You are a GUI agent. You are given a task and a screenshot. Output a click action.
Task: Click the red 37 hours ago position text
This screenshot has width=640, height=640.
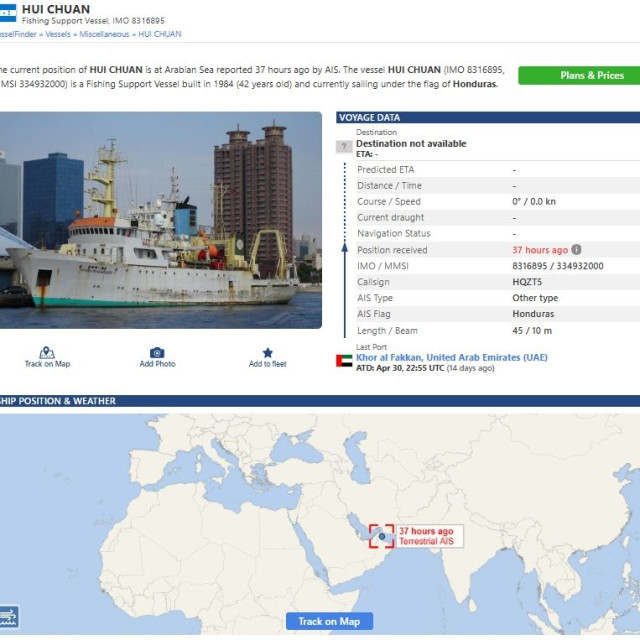click(x=540, y=250)
